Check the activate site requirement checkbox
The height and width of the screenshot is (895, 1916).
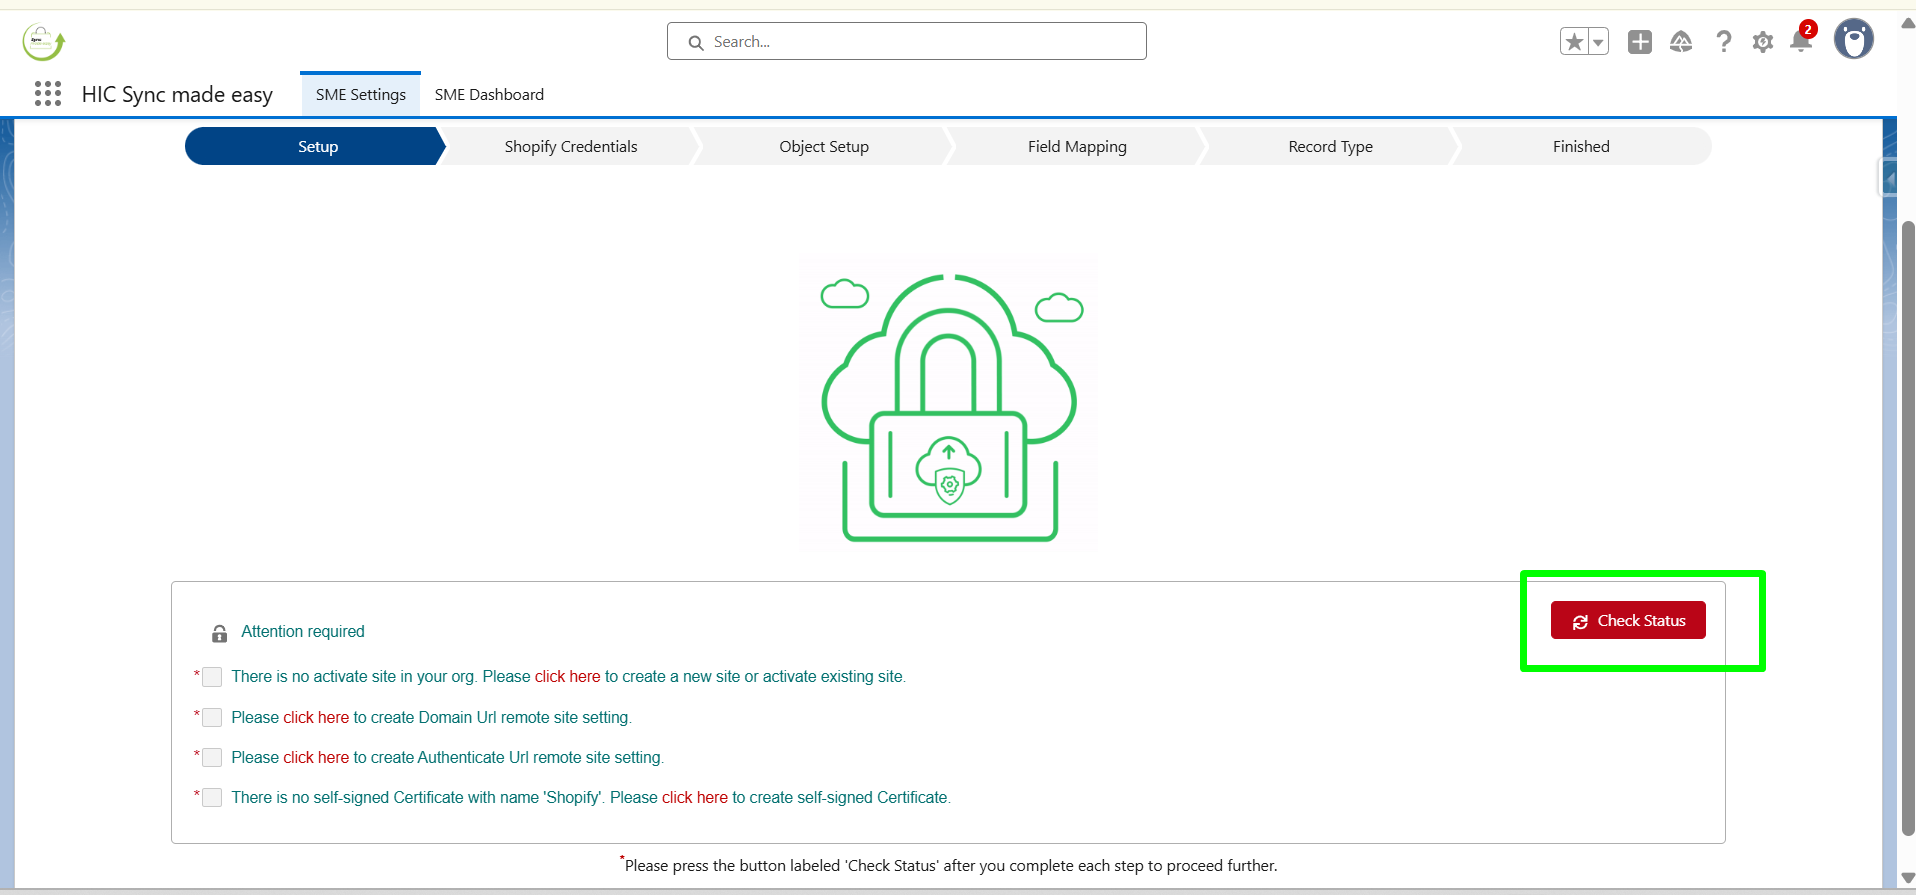[x=212, y=677]
